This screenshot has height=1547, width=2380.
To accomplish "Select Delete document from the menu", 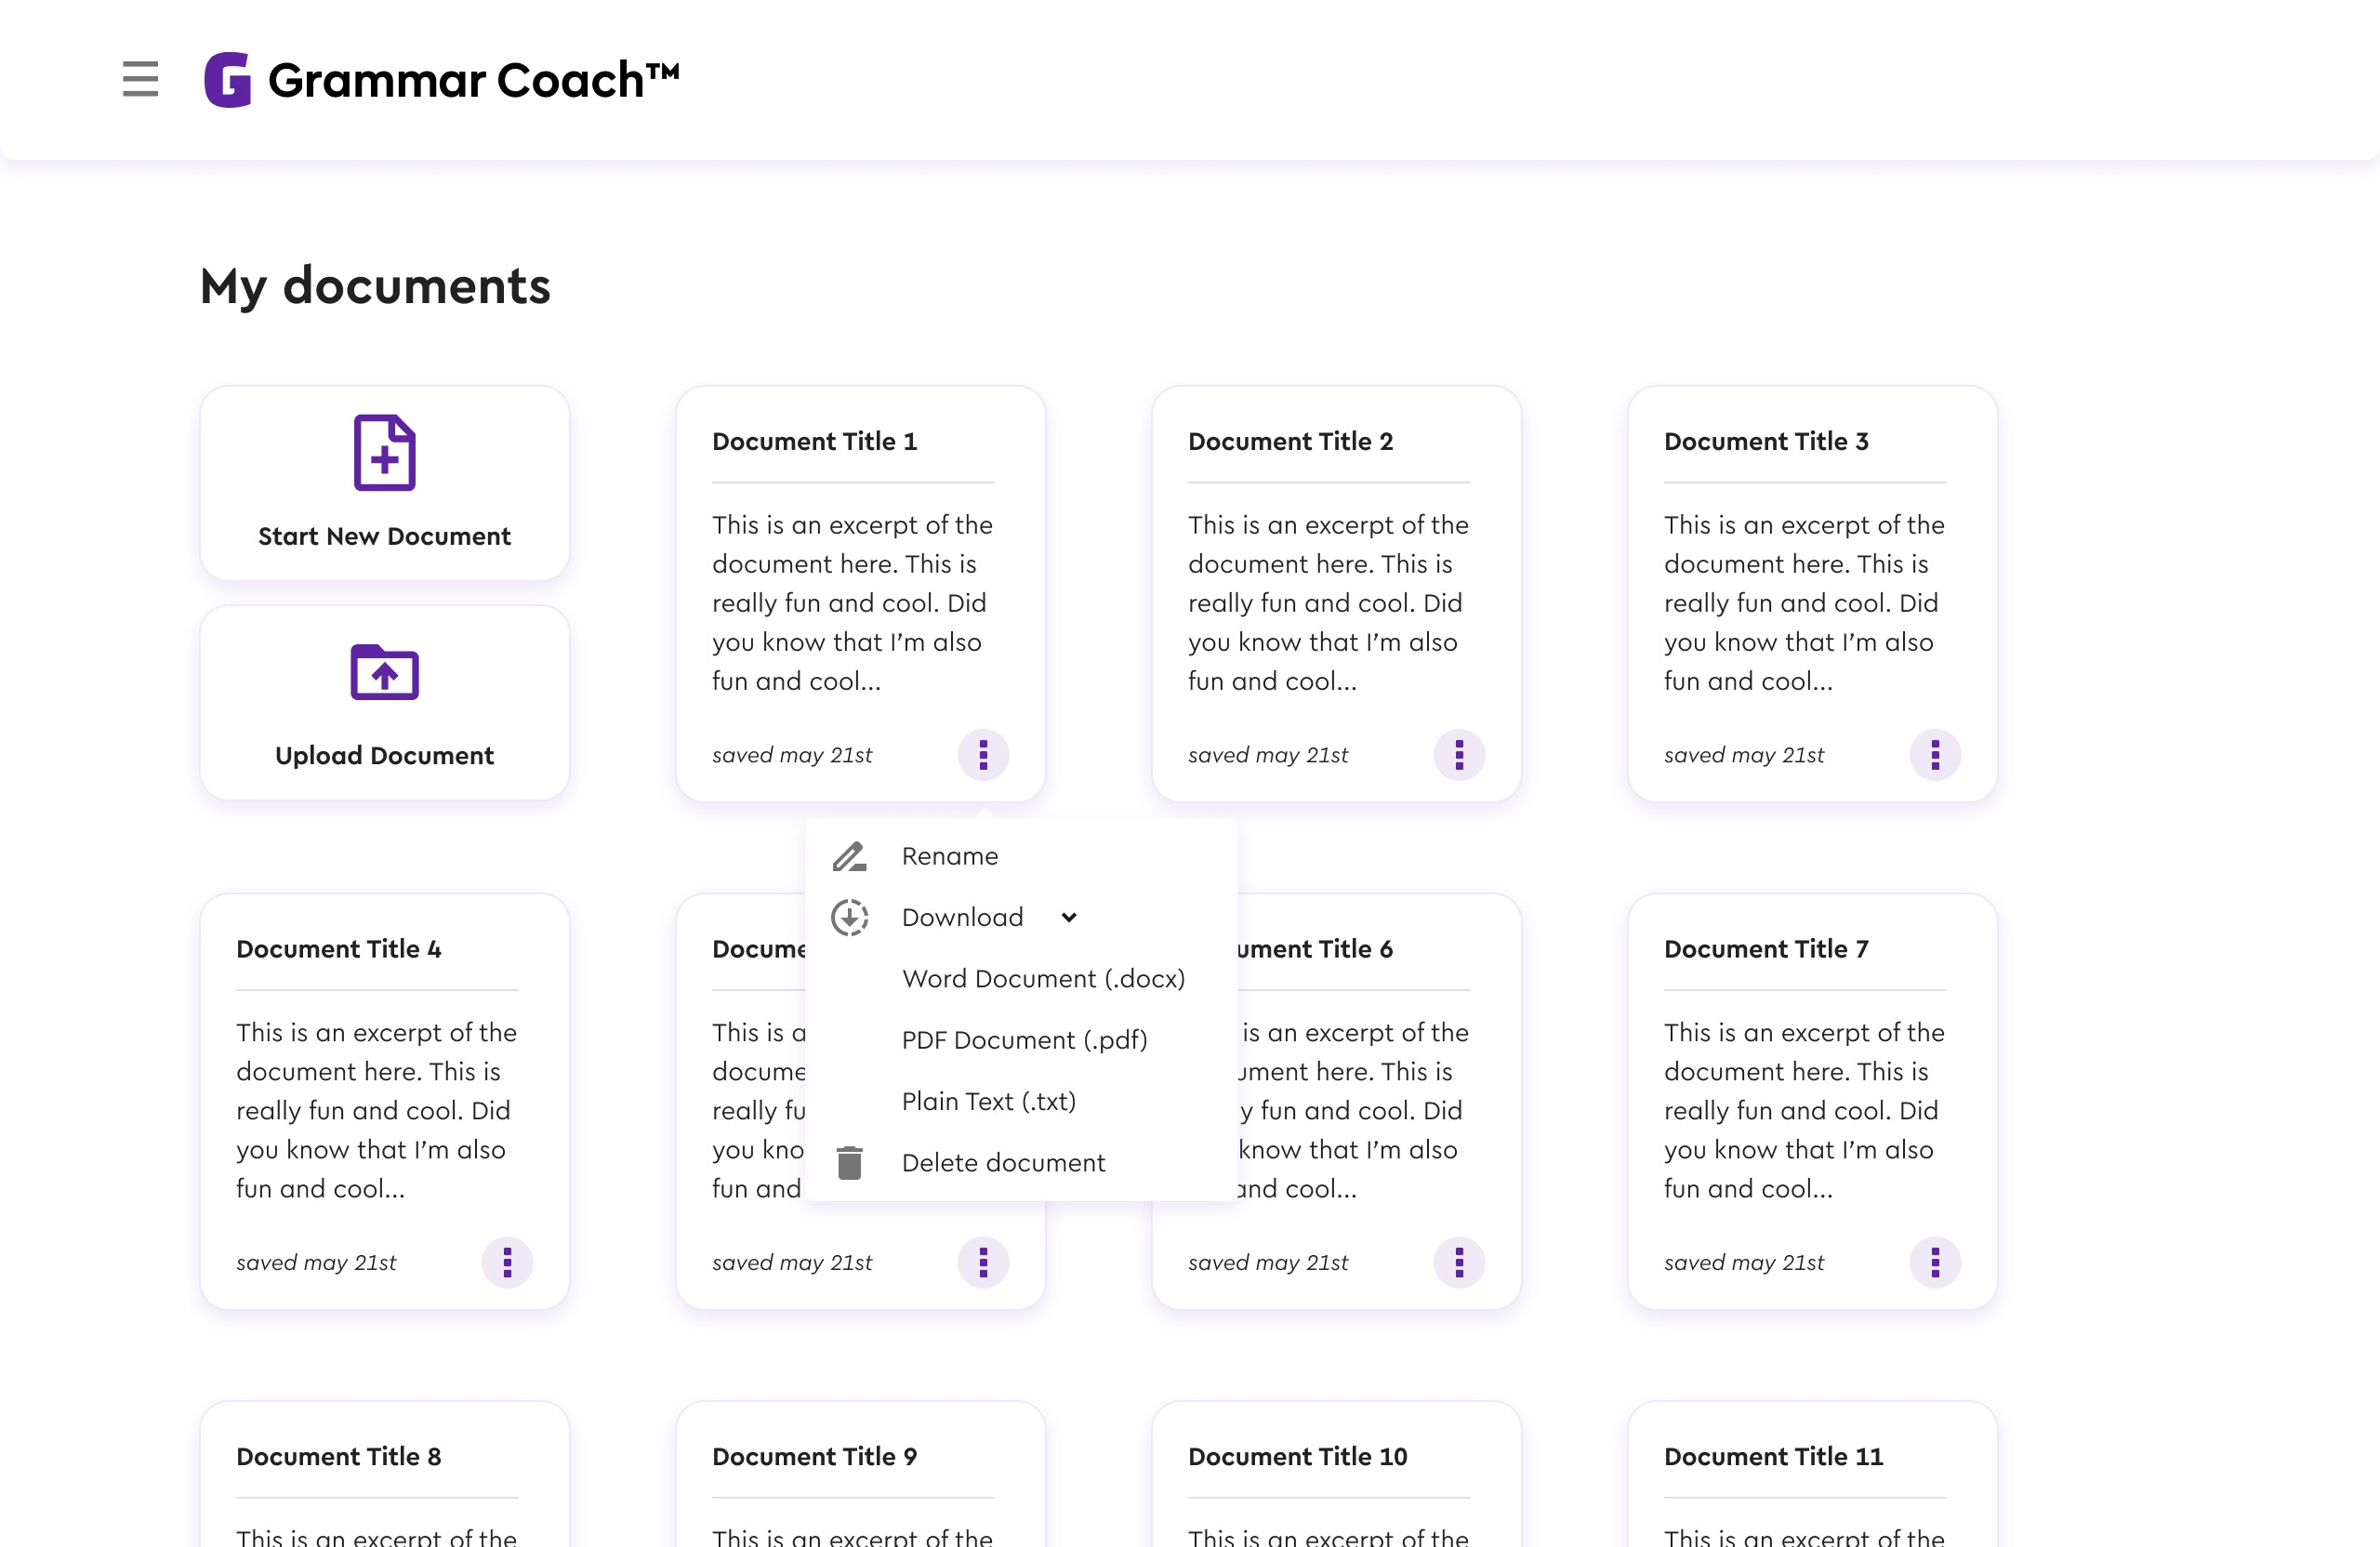I will coord(1003,1162).
